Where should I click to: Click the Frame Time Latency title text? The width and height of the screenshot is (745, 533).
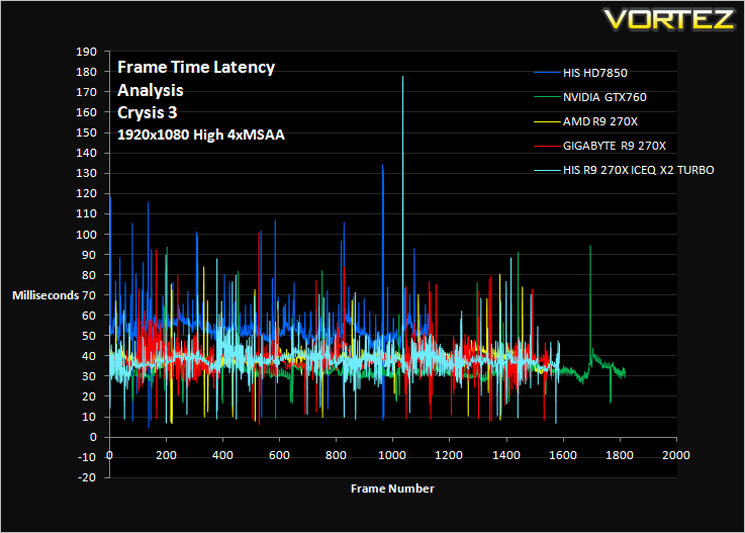coord(196,67)
